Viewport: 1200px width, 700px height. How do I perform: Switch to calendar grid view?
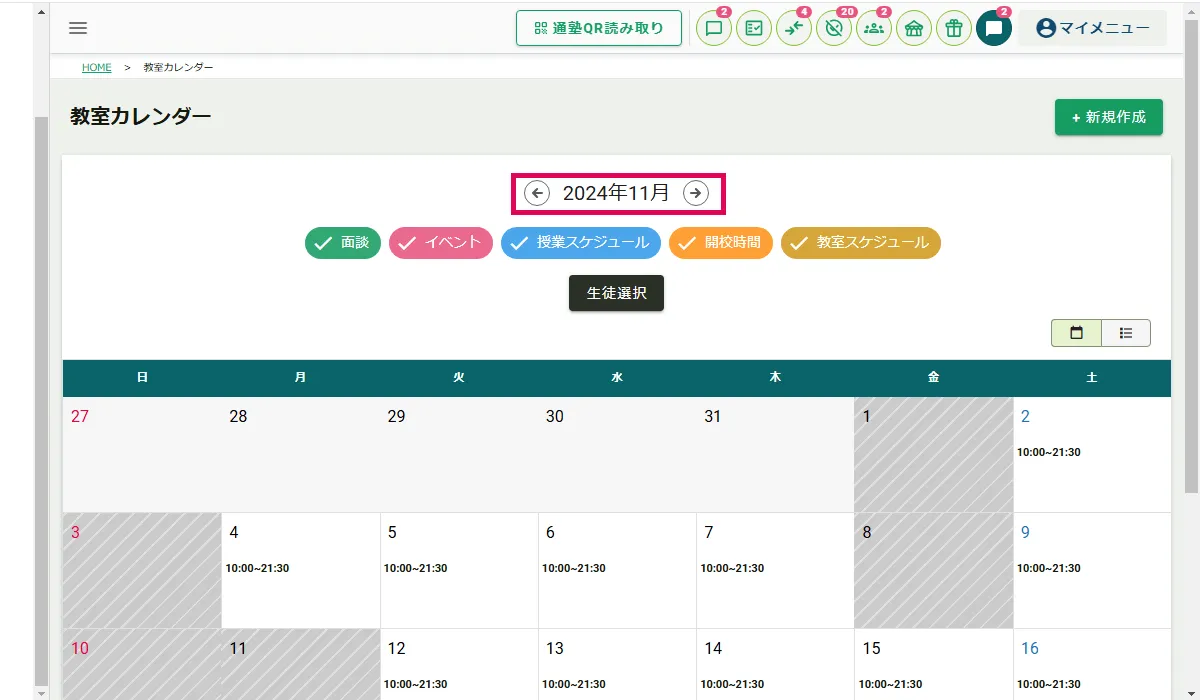[x=1076, y=333]
